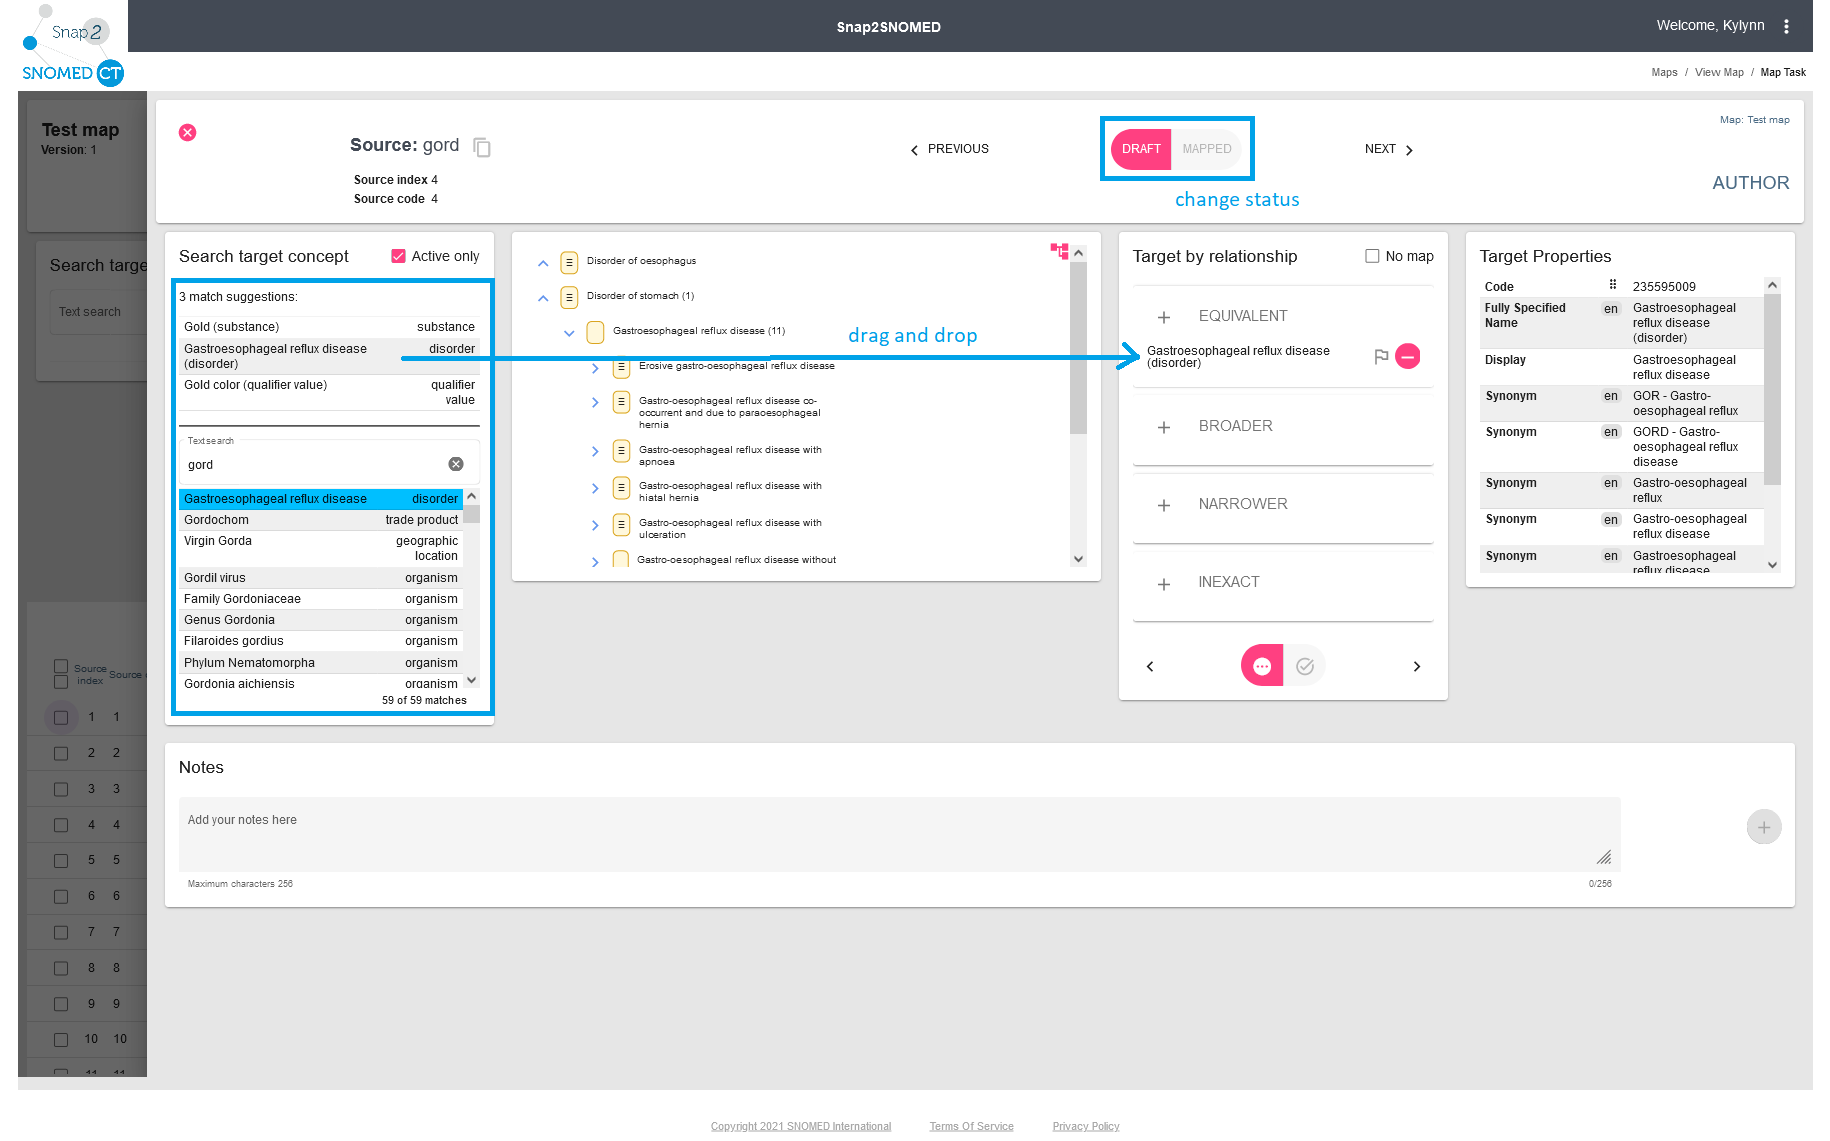Expand the Erosive gastro-oesophageal reflux disease node
This screenshot has height=1141, width=1830.
point(595,368)
